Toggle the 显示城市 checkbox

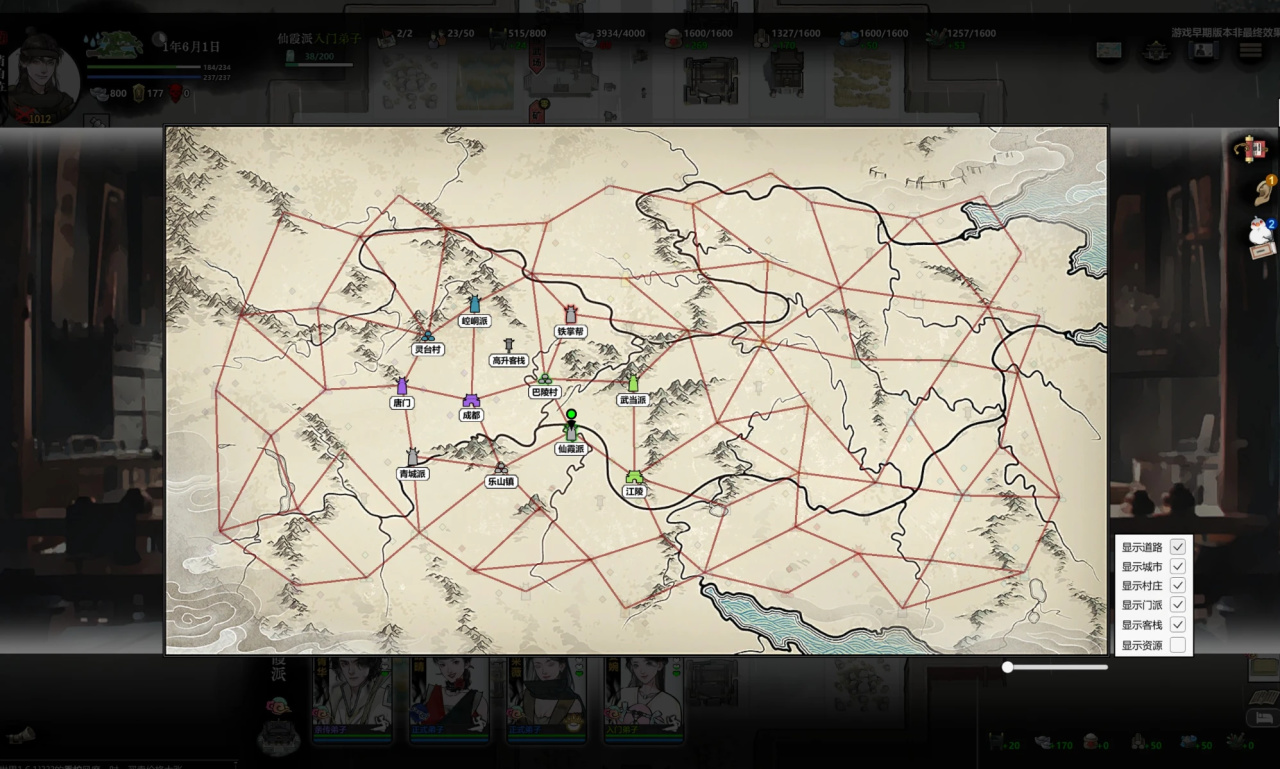pyautogui.click(x=1178, y=566)
